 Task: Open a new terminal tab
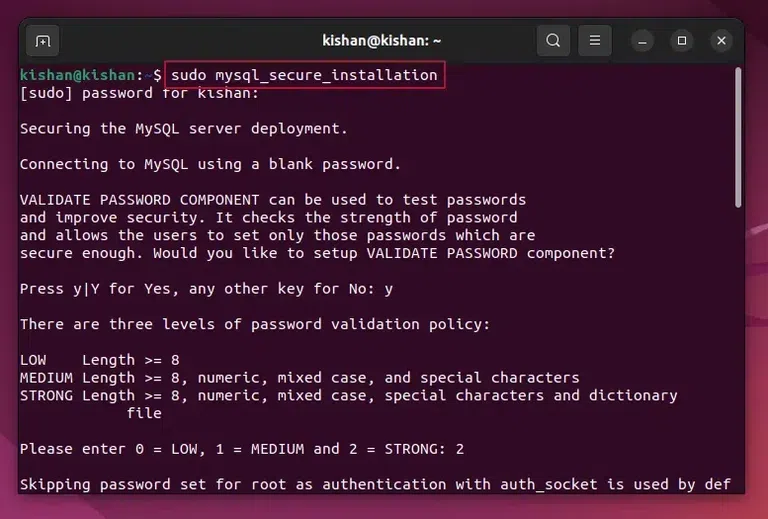[42, 41]
